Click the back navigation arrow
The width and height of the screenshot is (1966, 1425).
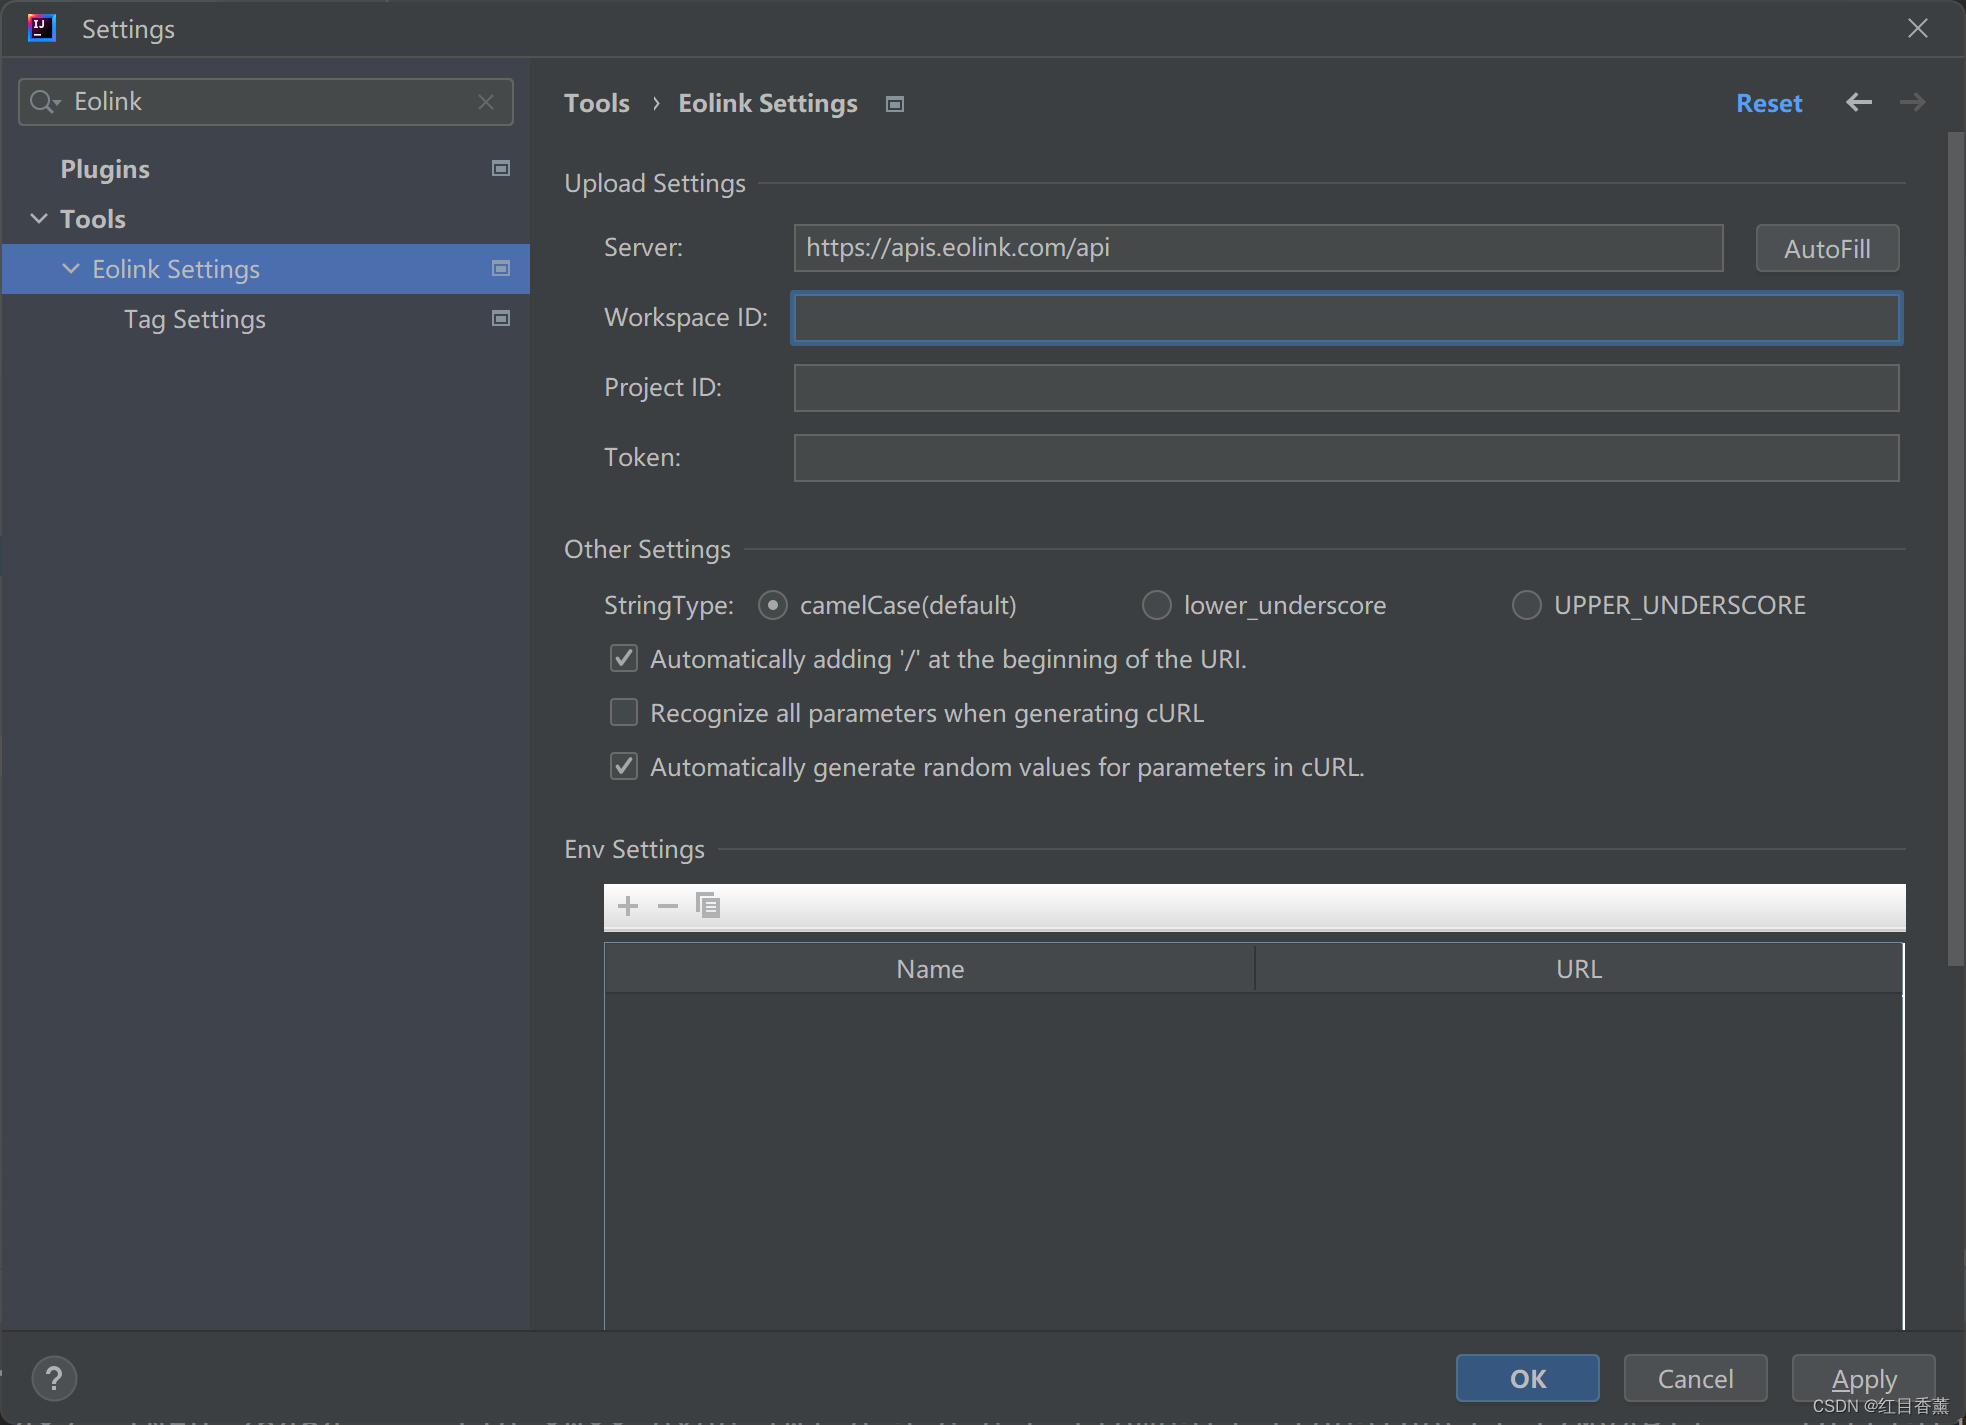tap(1858, 102)
